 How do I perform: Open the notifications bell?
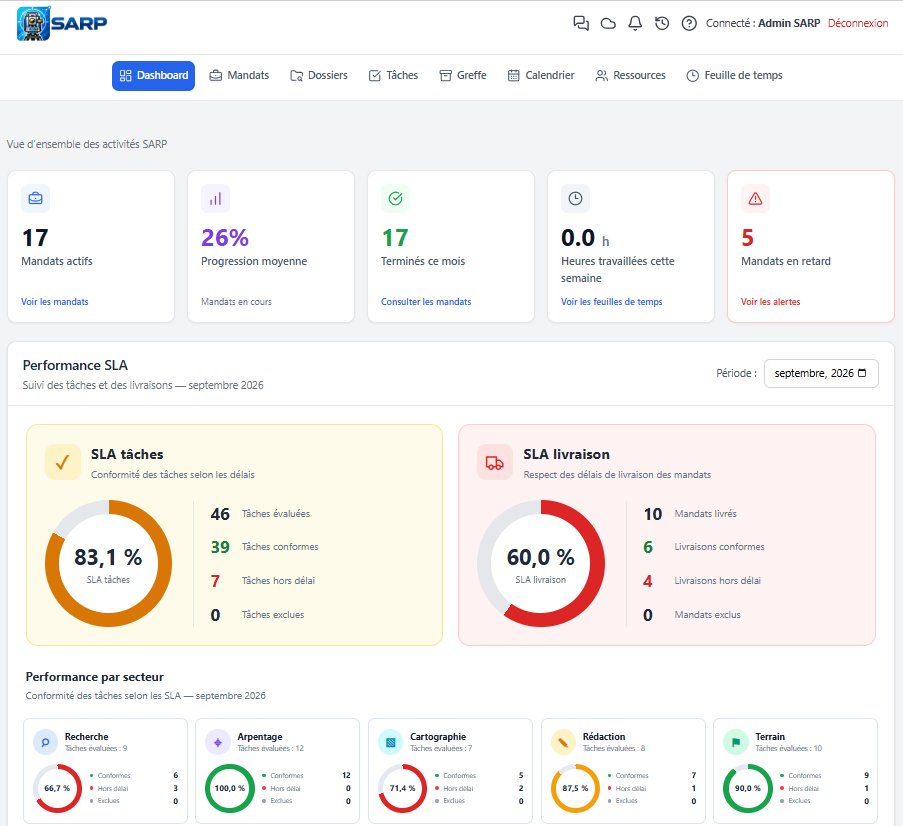[x=635, y=23]
